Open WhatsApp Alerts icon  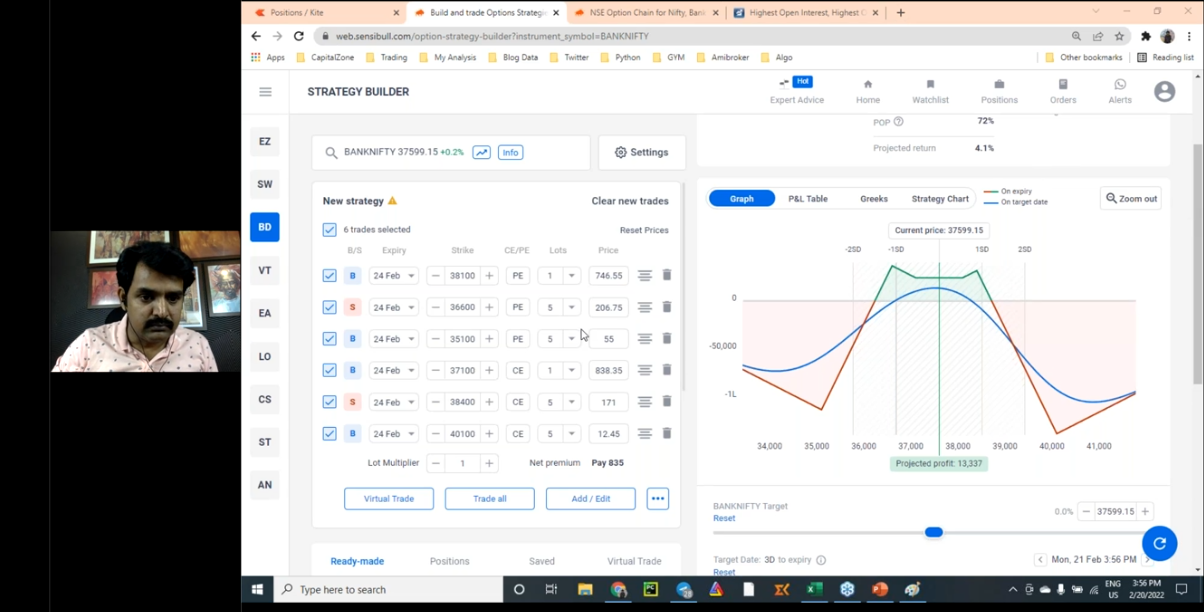click(1120, 85)
